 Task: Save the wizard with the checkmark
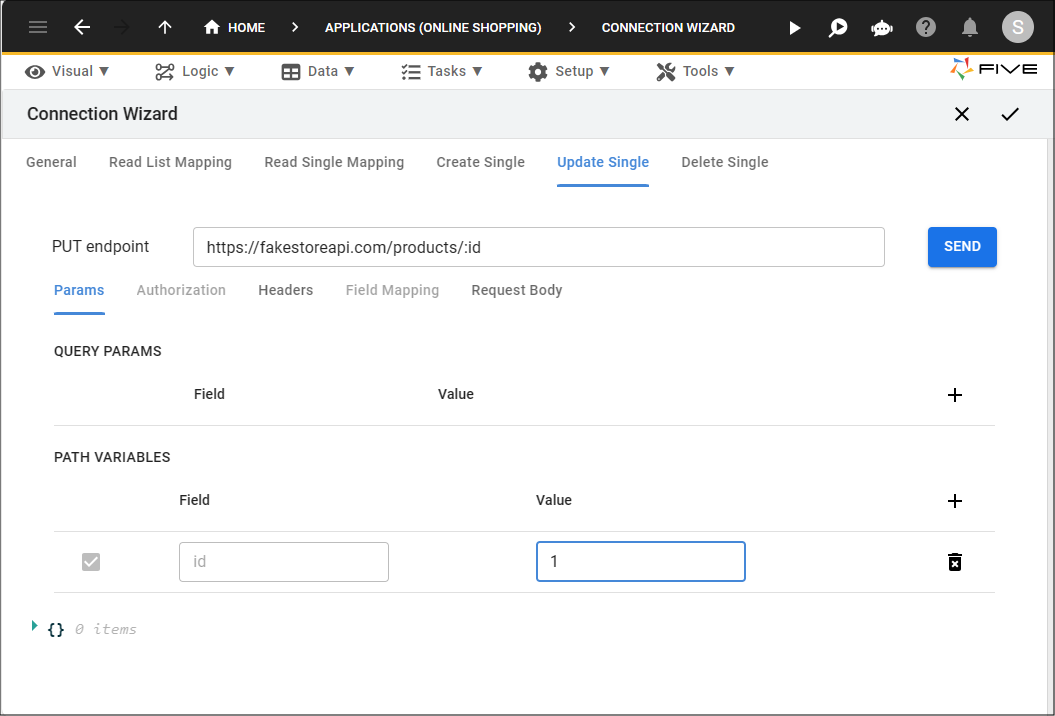[x=1010, y=114]
